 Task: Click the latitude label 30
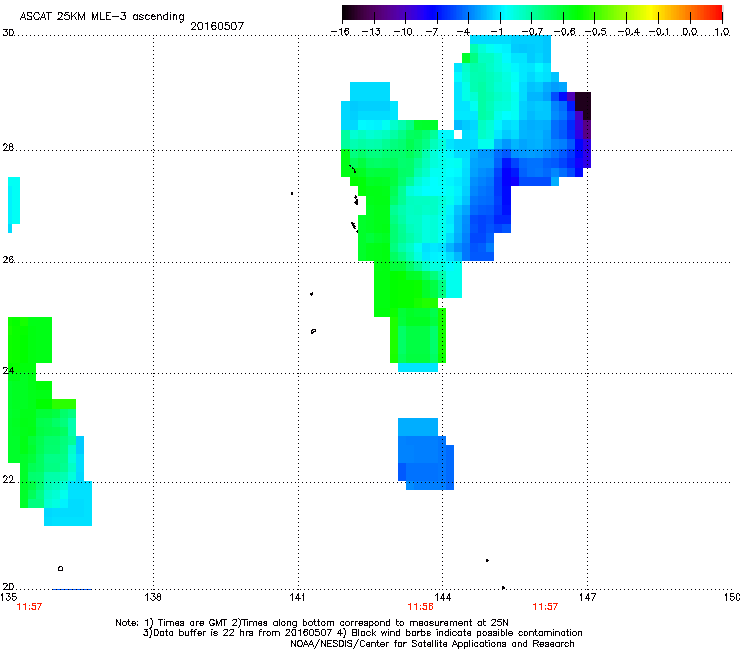click(x=8, y=33)
